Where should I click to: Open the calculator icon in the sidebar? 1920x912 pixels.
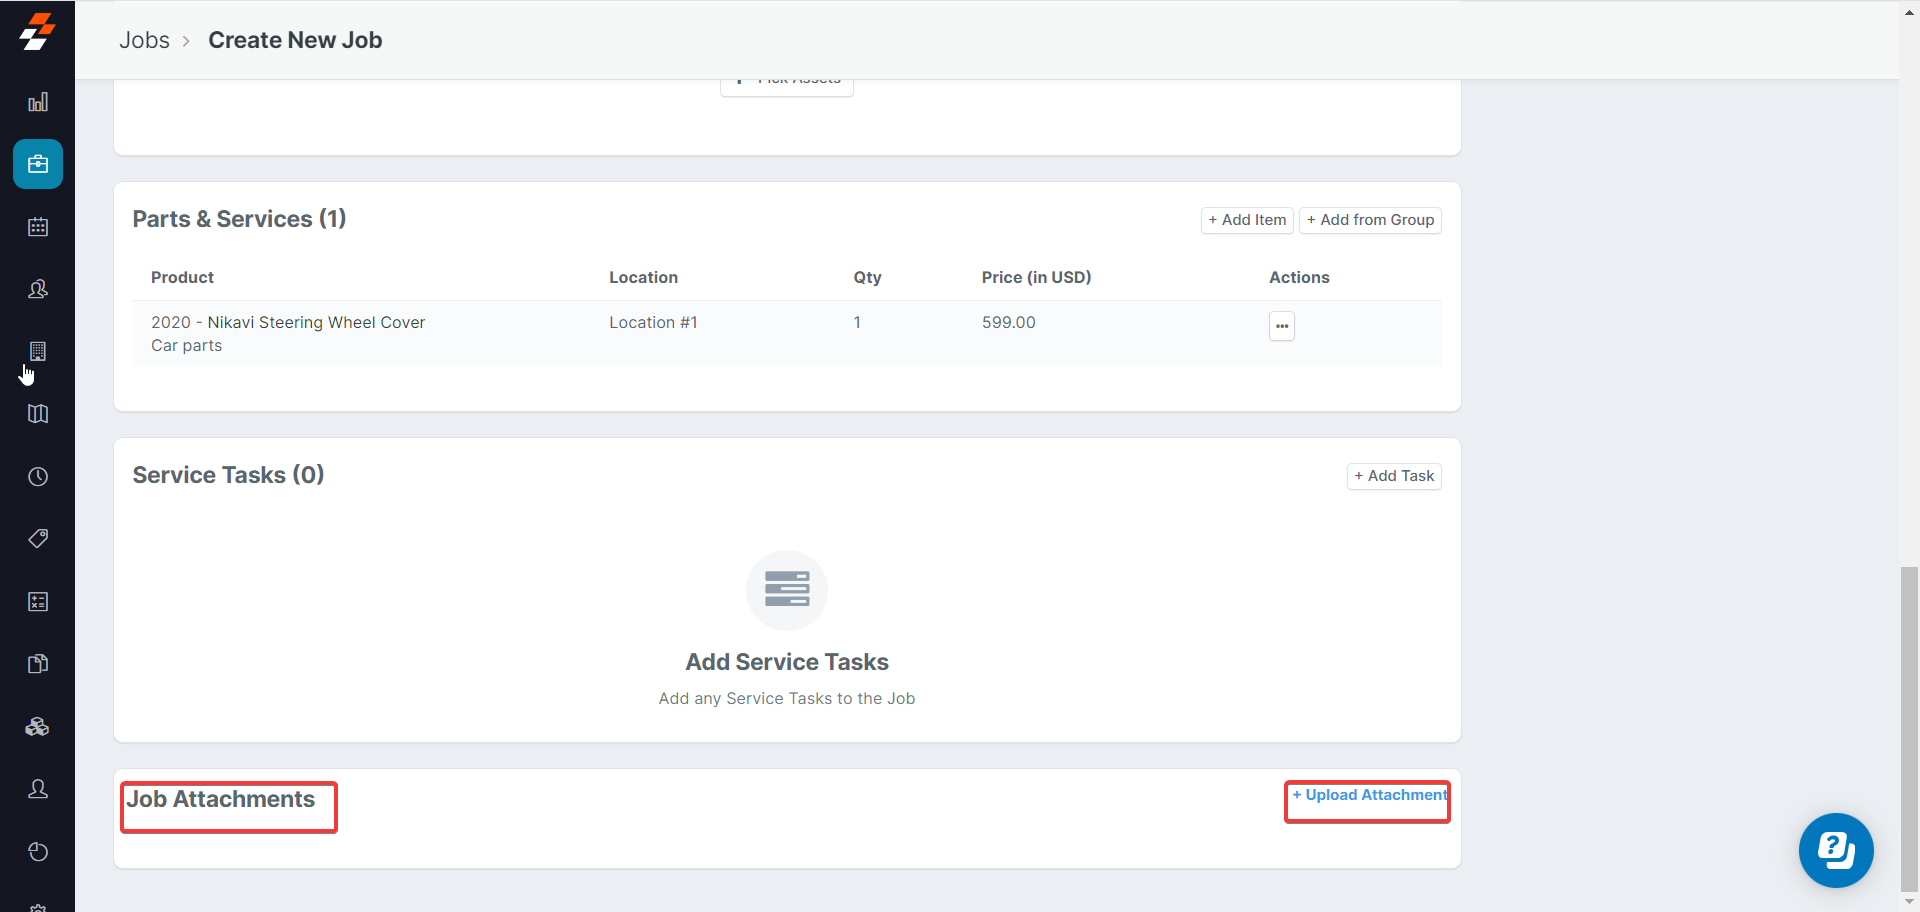click(38, 602)
